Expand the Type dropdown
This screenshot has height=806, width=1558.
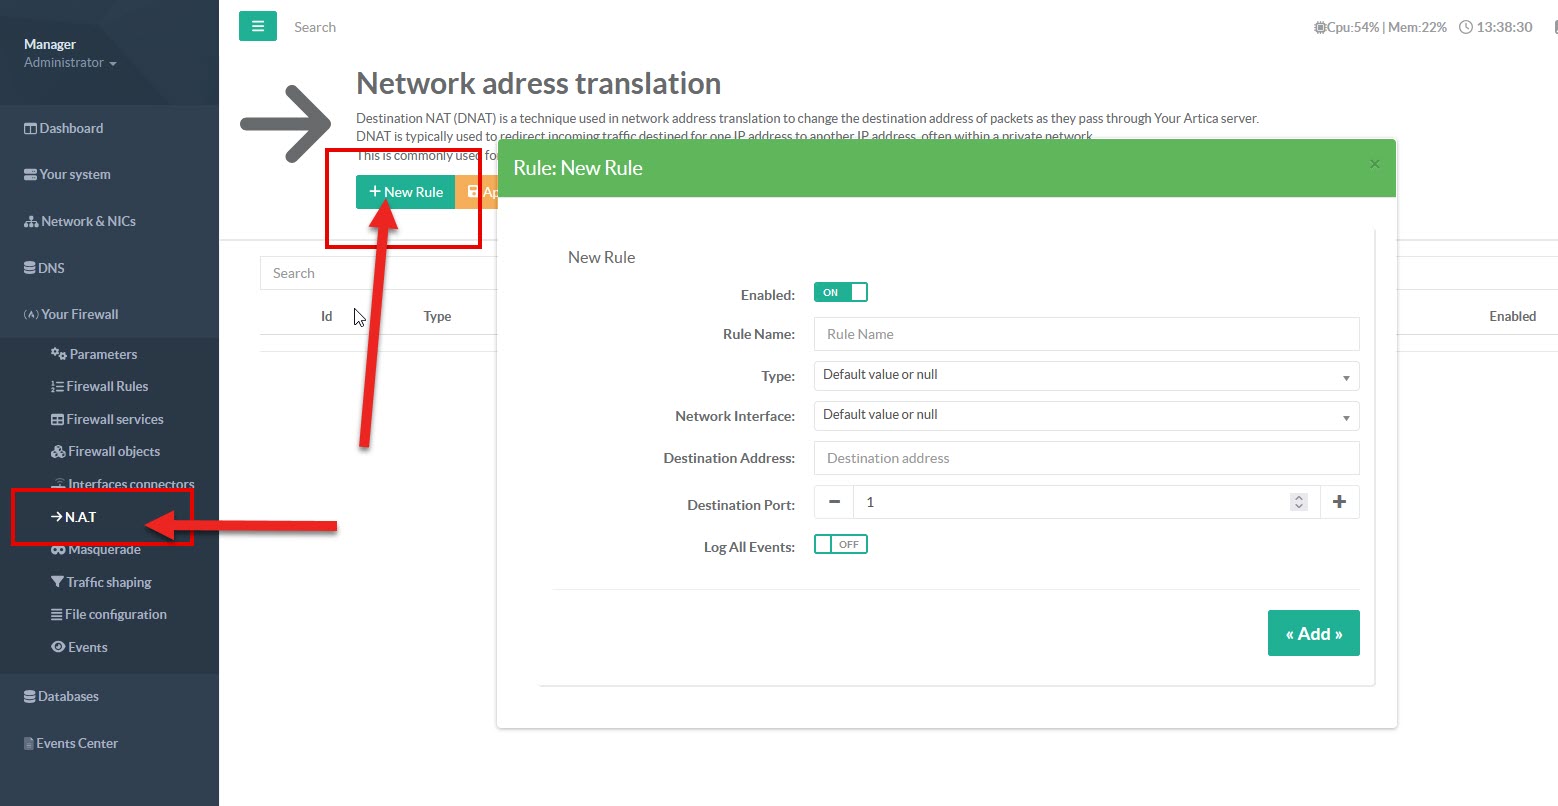1086,375
